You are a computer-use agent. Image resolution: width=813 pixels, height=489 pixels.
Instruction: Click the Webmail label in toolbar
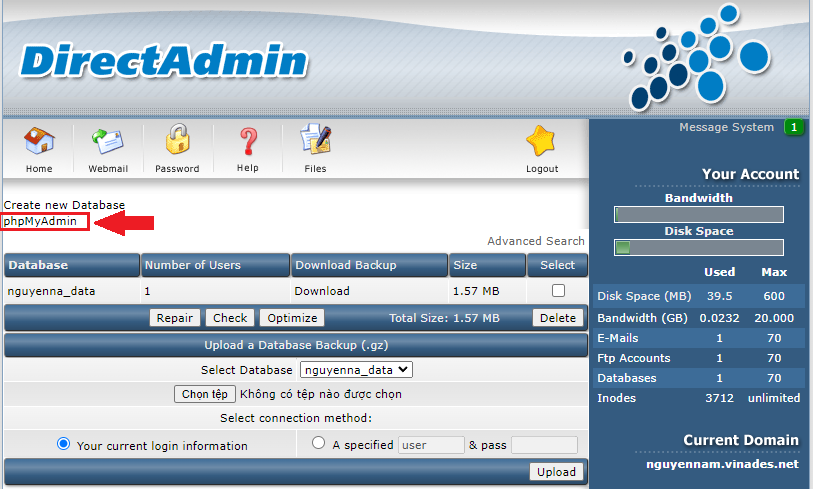108,169
